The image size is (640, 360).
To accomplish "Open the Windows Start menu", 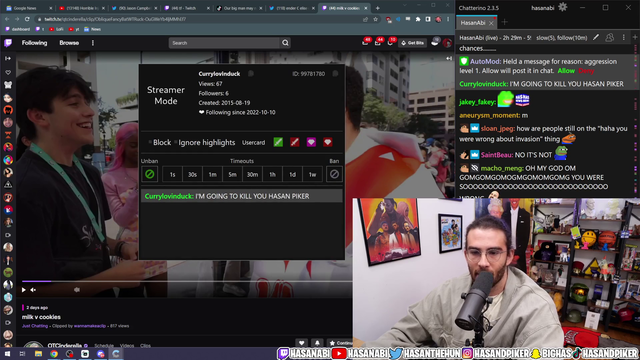I will point(7,354).
